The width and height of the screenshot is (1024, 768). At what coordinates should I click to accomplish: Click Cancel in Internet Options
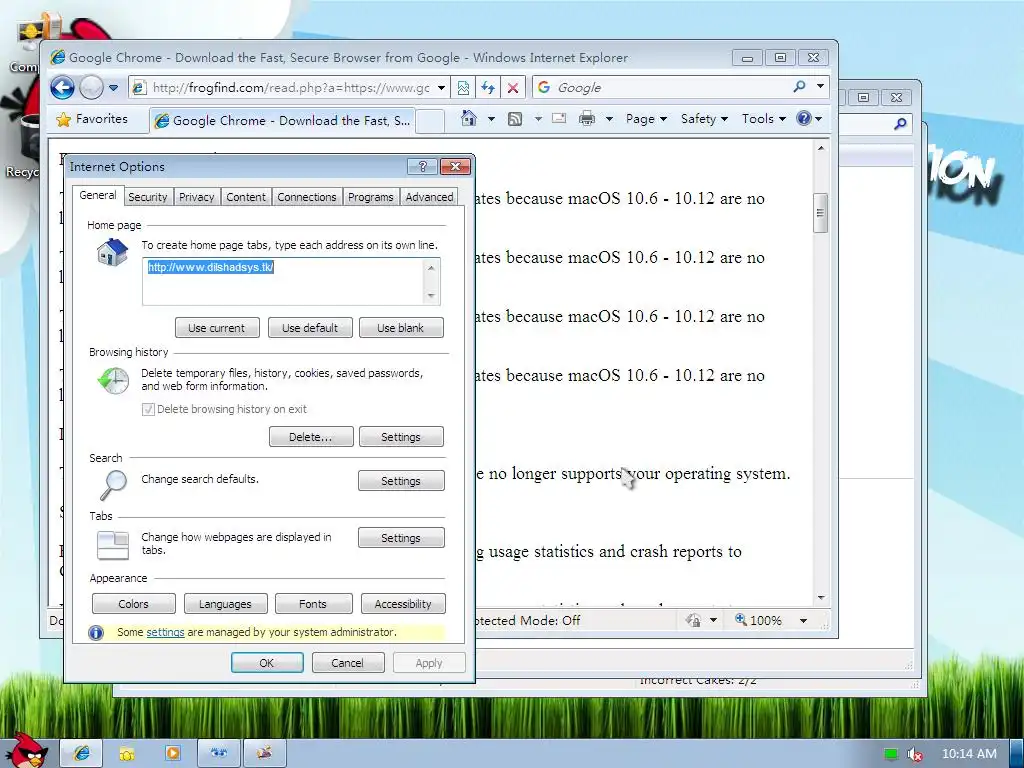tap(347, 663)
